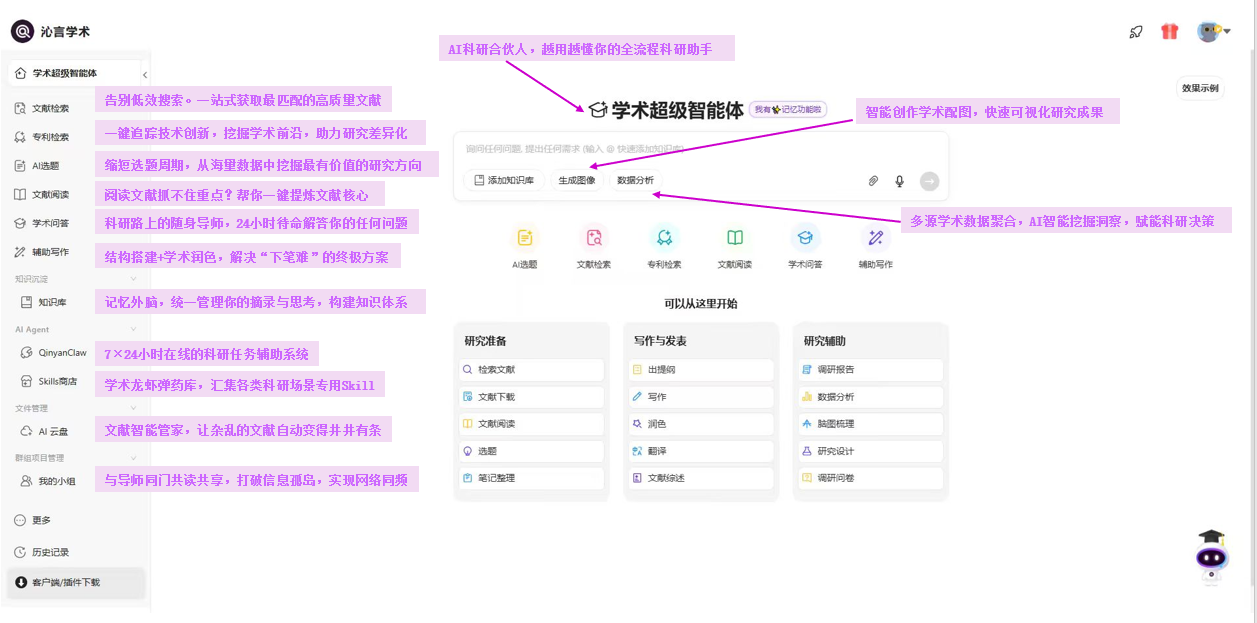Open 学术问答 in the sidebar

pyautogui.click(x=50, y=224)
